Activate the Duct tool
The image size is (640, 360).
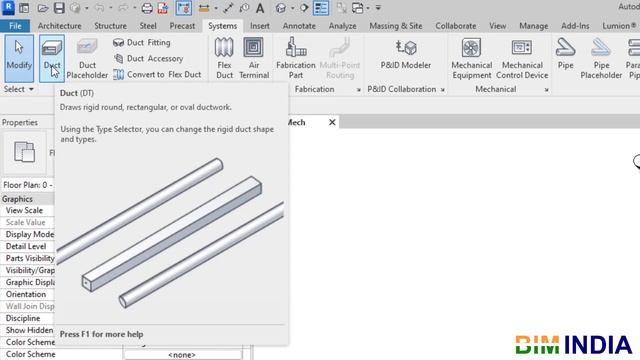point(52,58)
